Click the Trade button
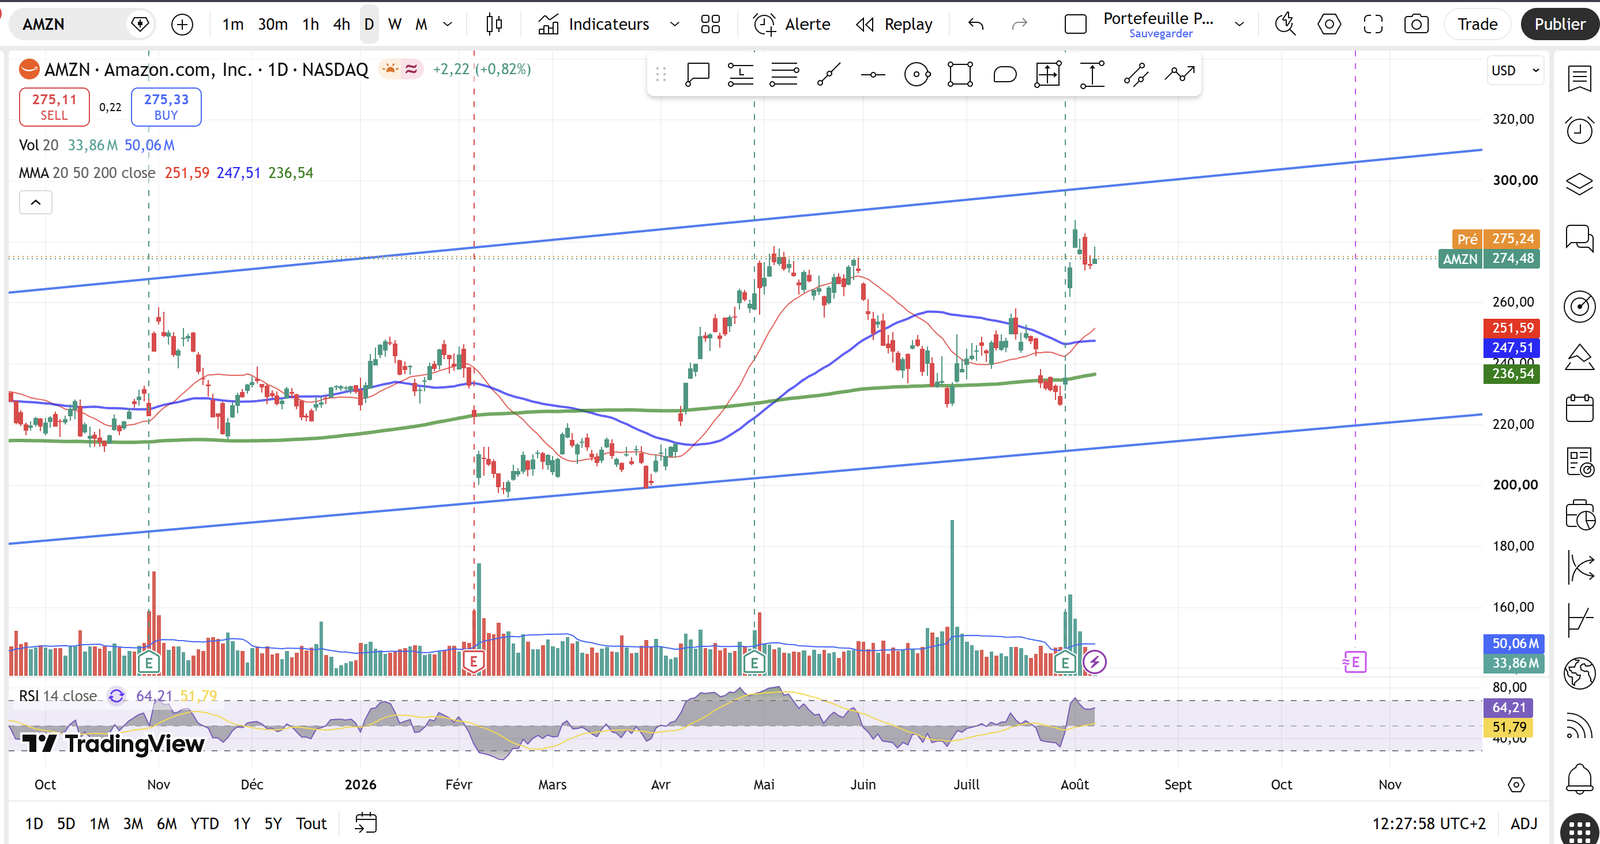Screen dimensions: 1600x844 (1477, 24)
